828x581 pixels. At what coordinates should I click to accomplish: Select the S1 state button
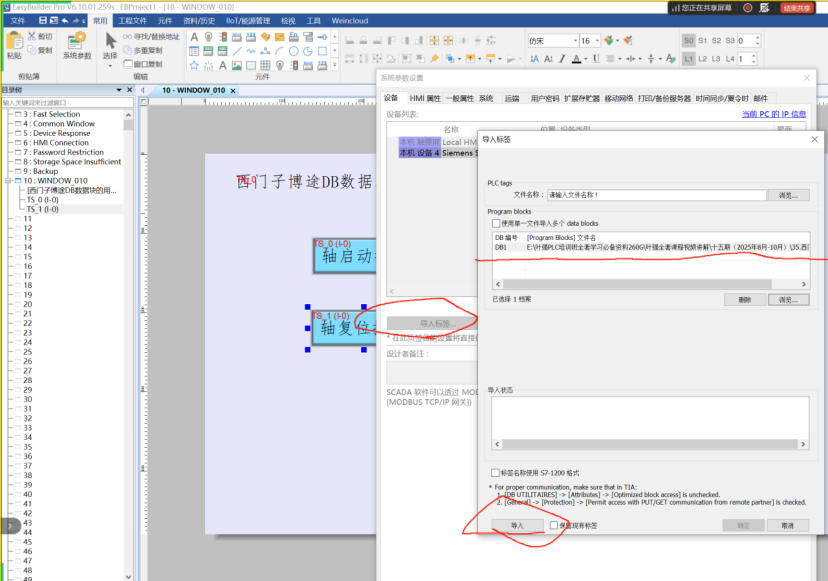[702, 41]
